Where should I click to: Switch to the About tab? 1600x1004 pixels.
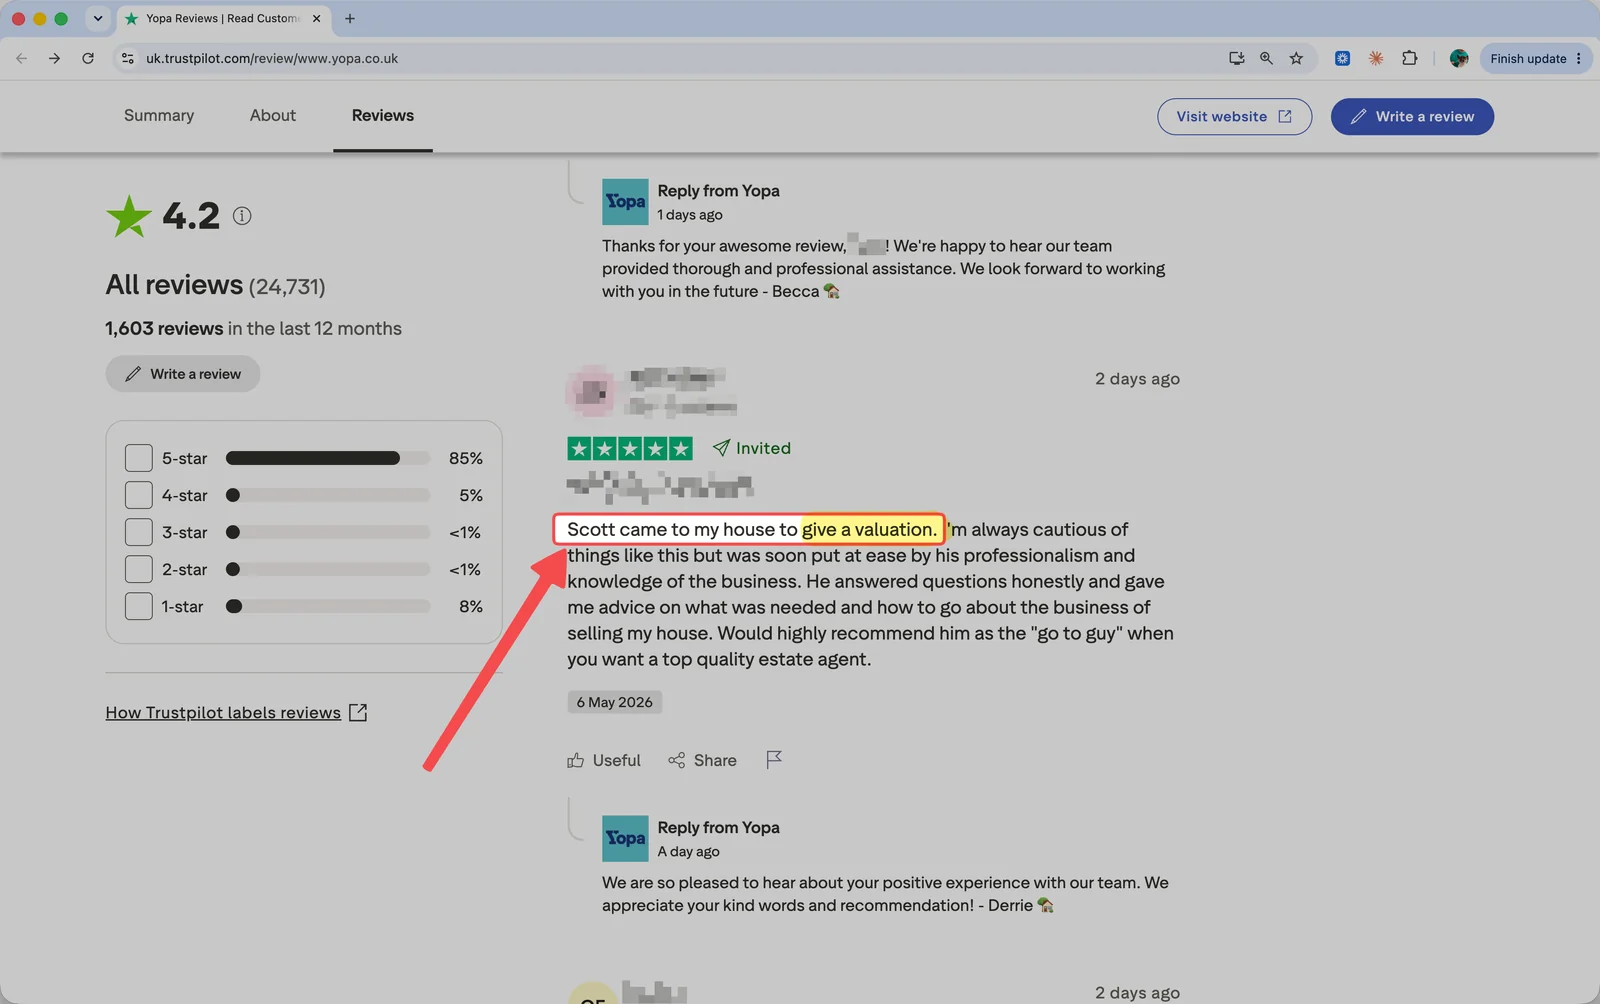pos(273,115)
